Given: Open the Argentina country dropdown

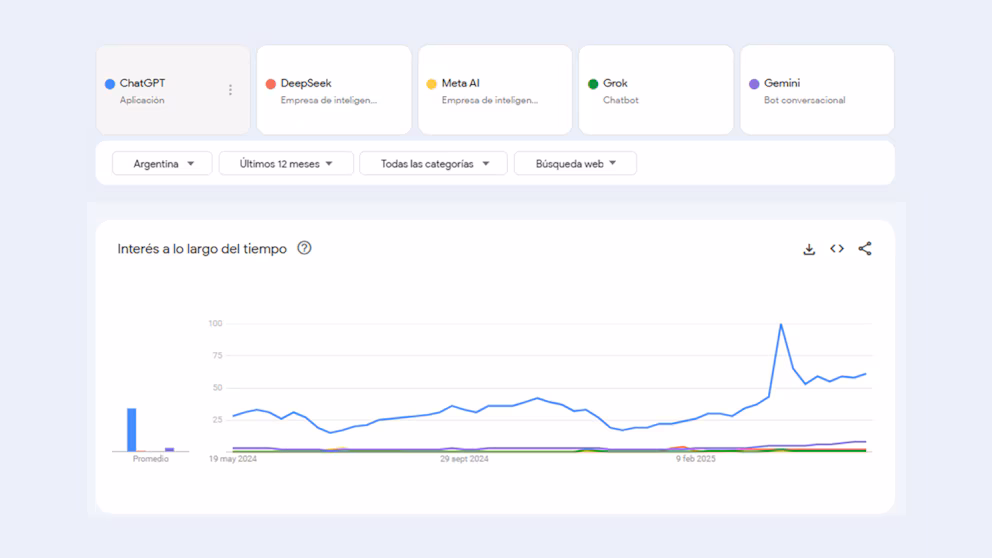Looking at the screenshot, I should click(x=162, y=164).
